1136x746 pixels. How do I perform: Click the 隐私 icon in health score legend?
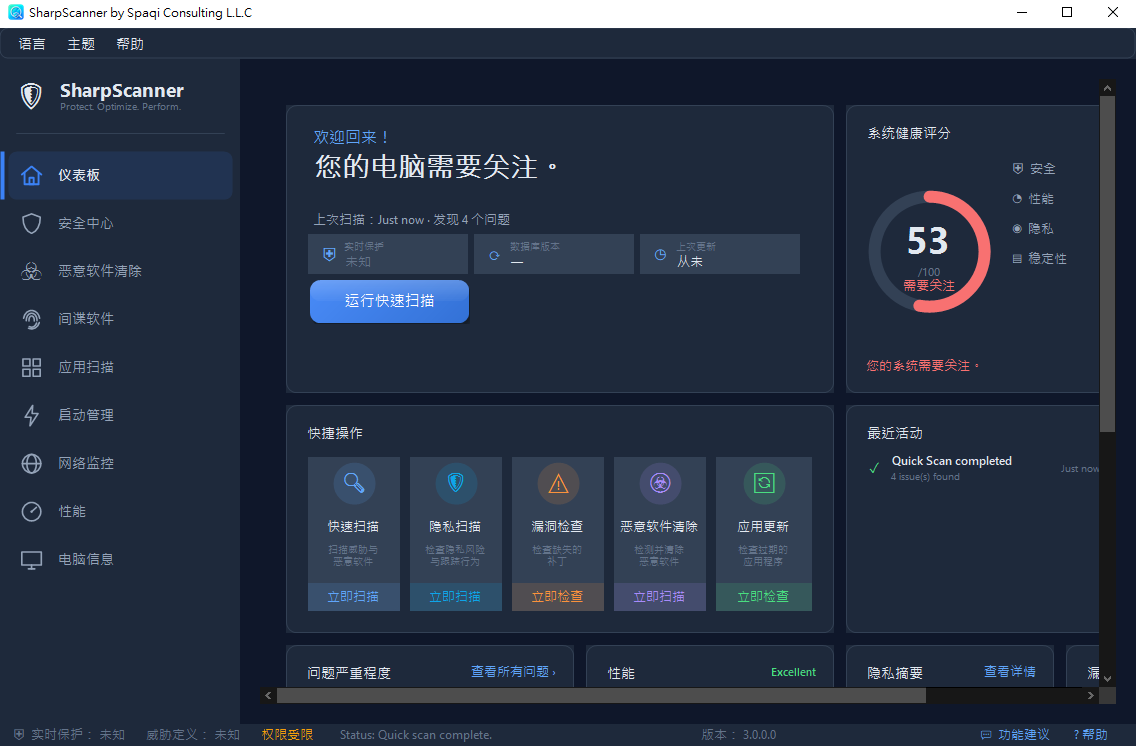1017,229
